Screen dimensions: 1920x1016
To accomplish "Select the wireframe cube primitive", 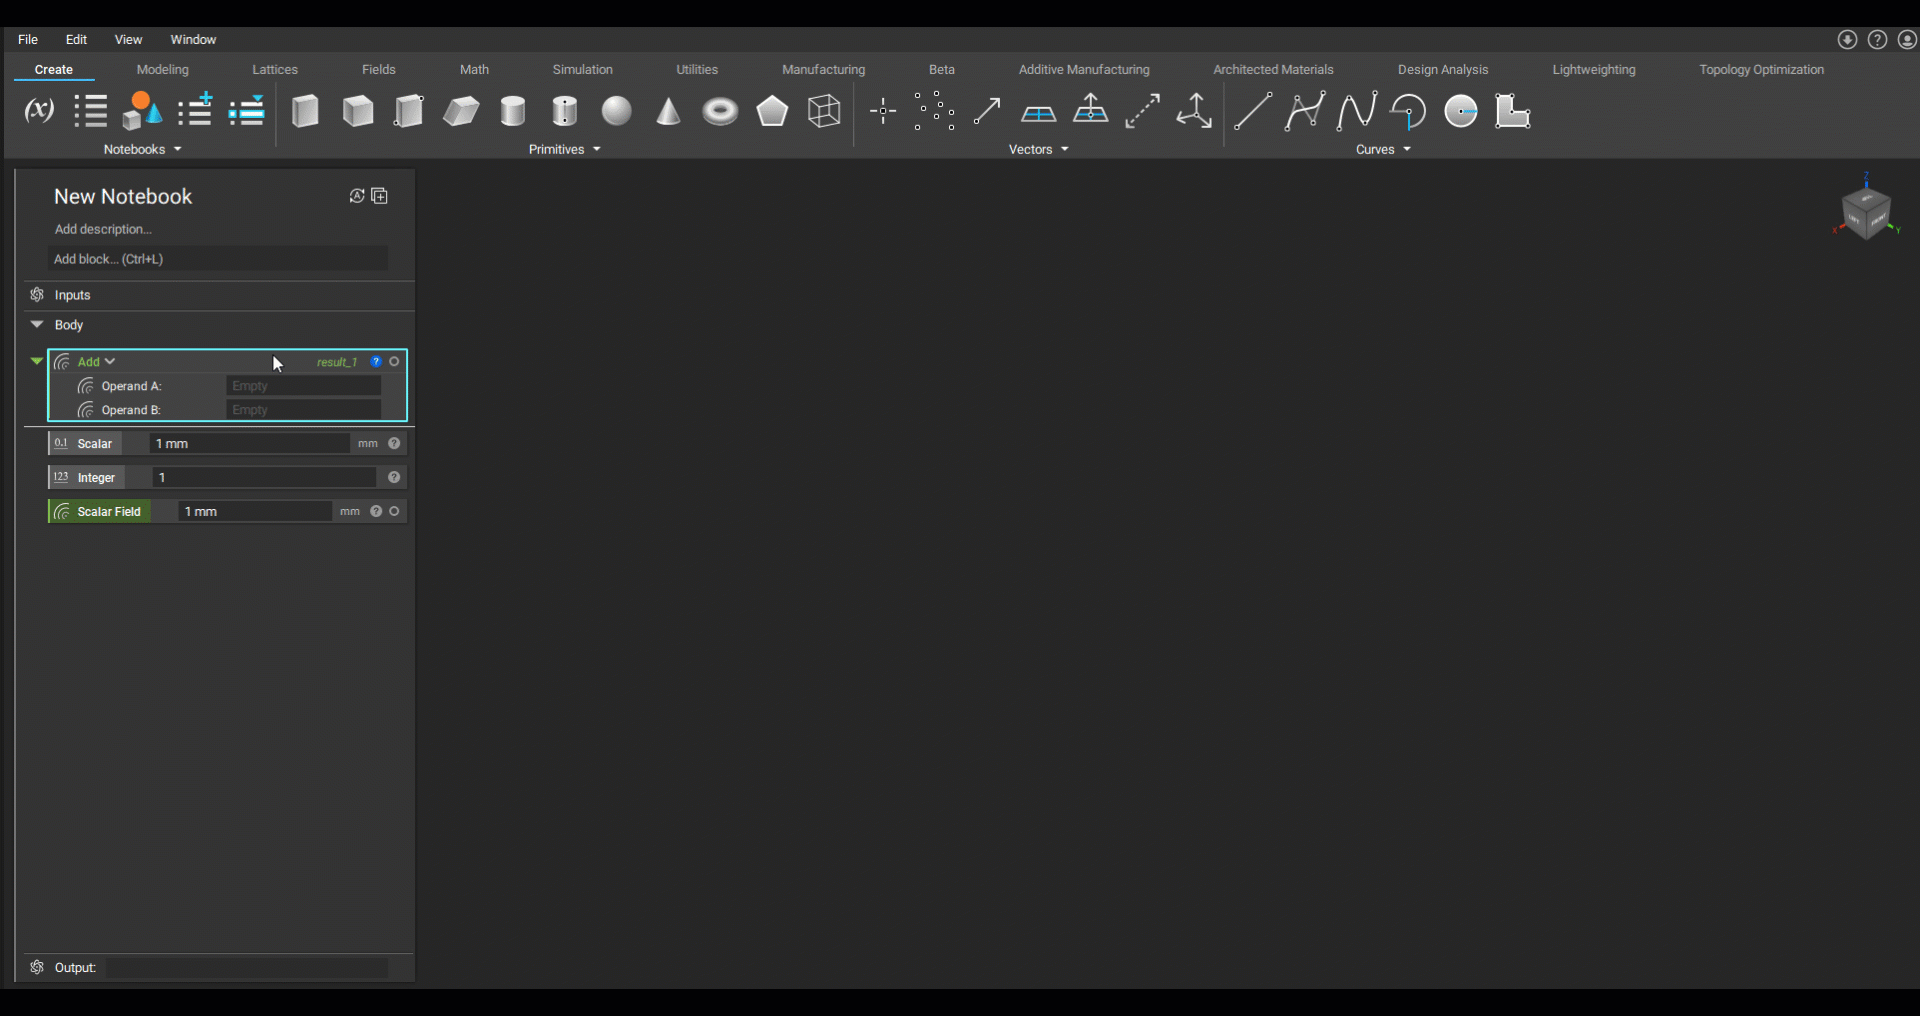I will click(824, 111).
